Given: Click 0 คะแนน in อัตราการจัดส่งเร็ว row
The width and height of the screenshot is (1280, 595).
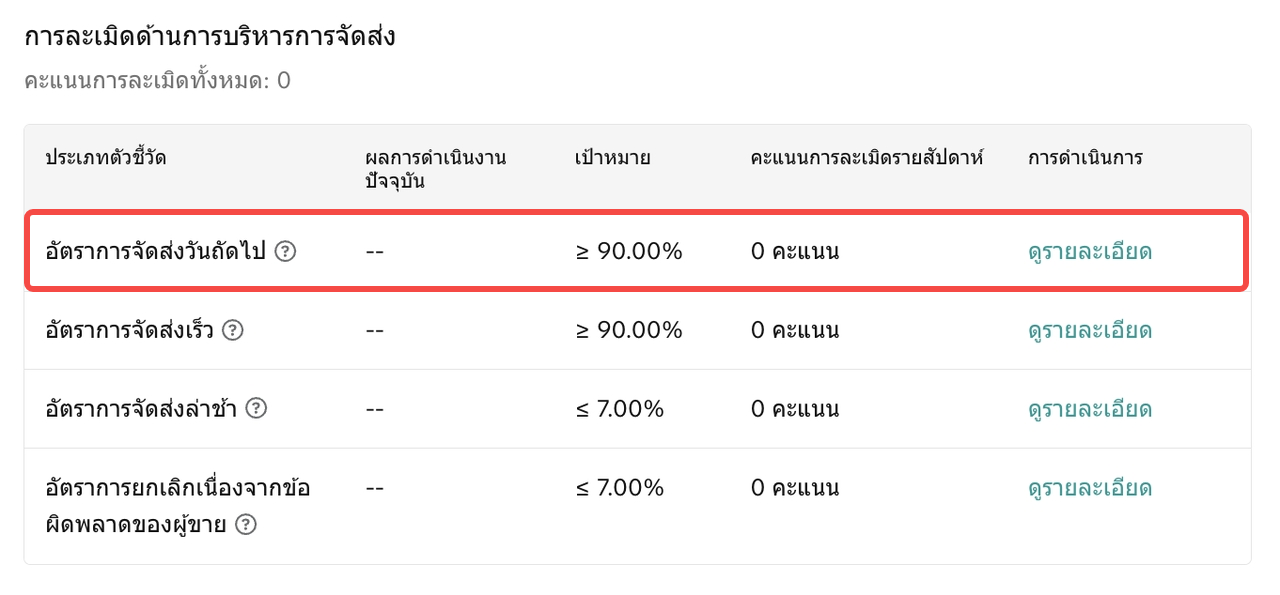Looking at the screenshot, I should (x=795, y=330).
